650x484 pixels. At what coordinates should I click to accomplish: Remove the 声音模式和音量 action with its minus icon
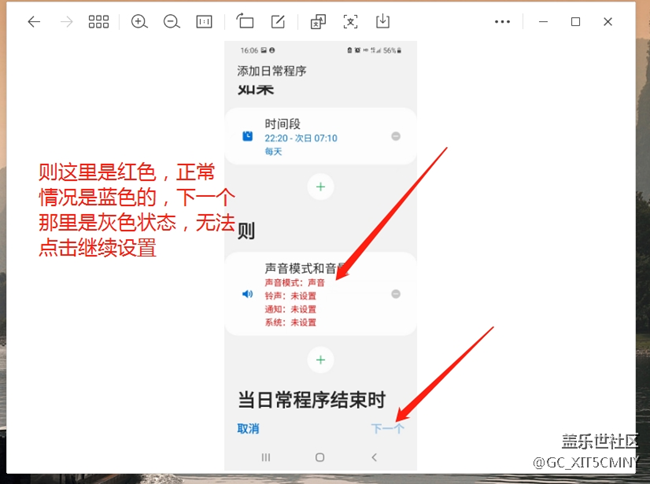tap(396, 294)
